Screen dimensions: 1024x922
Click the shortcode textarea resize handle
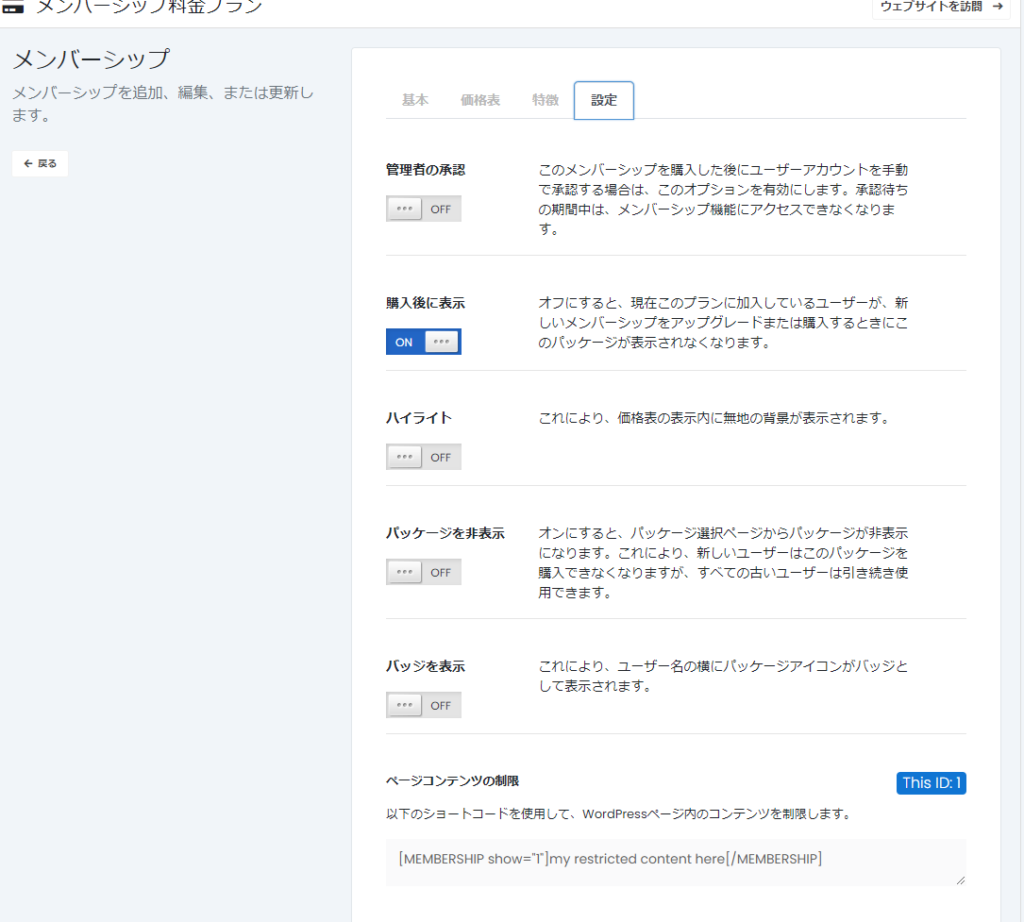(961, 881)
